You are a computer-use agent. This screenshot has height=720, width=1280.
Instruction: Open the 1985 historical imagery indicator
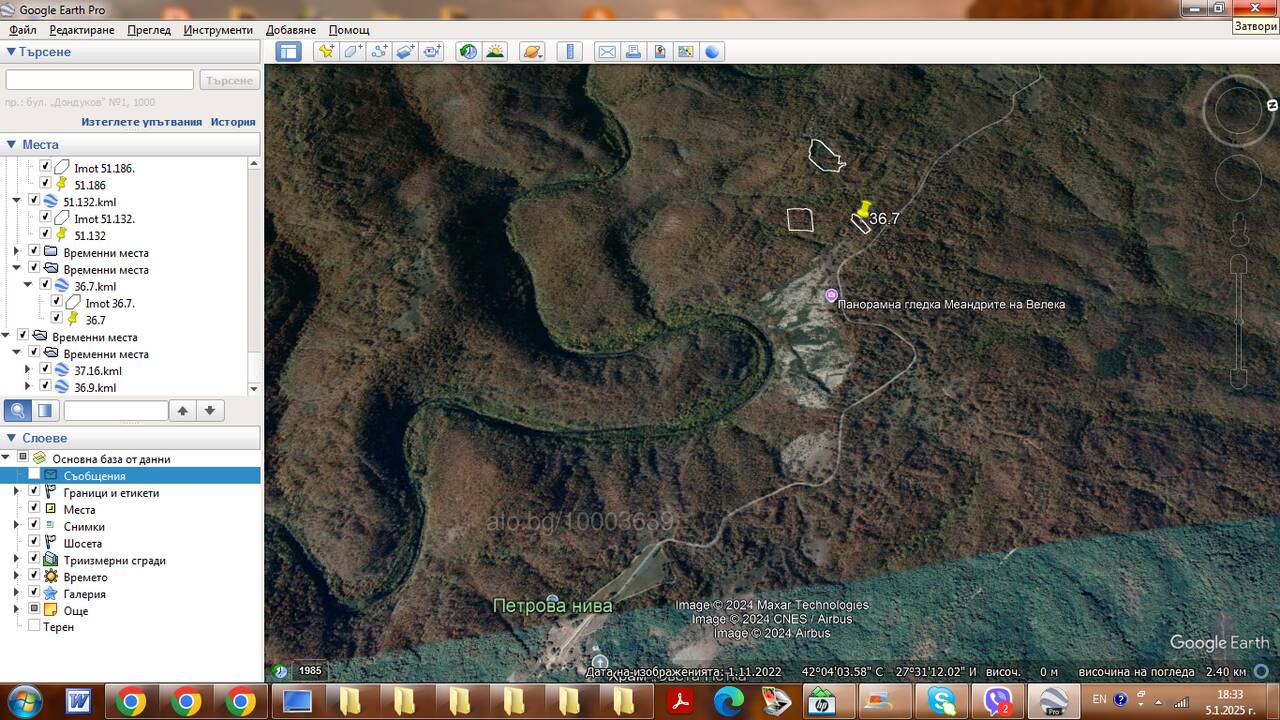[310, 671]
